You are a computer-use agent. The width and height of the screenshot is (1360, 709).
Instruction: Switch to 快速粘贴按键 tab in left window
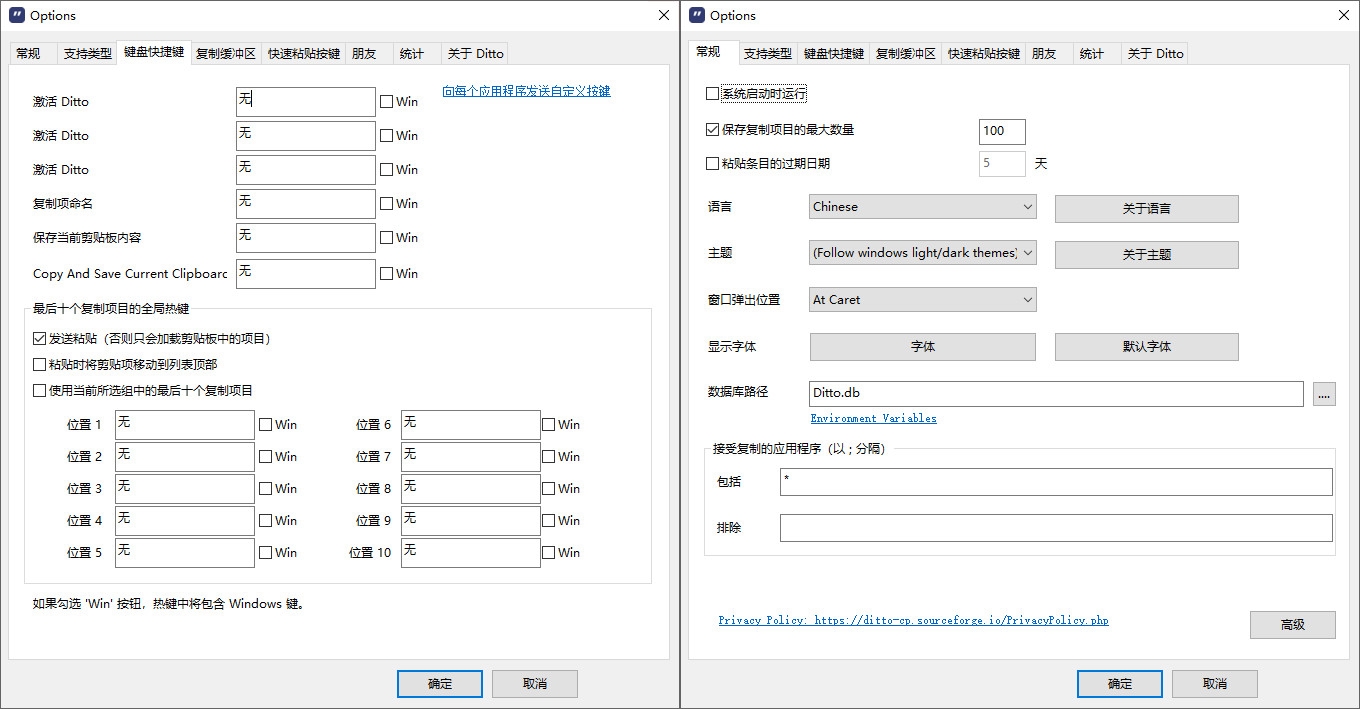(304, 54)
